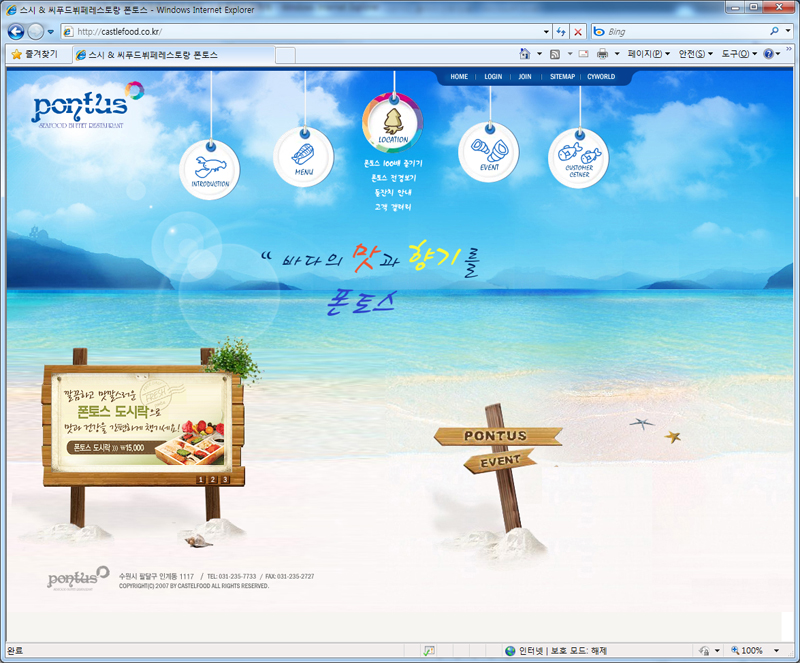Open the search provider dropdown arrow
Screen dimensions: 800x663
point(787,31)
